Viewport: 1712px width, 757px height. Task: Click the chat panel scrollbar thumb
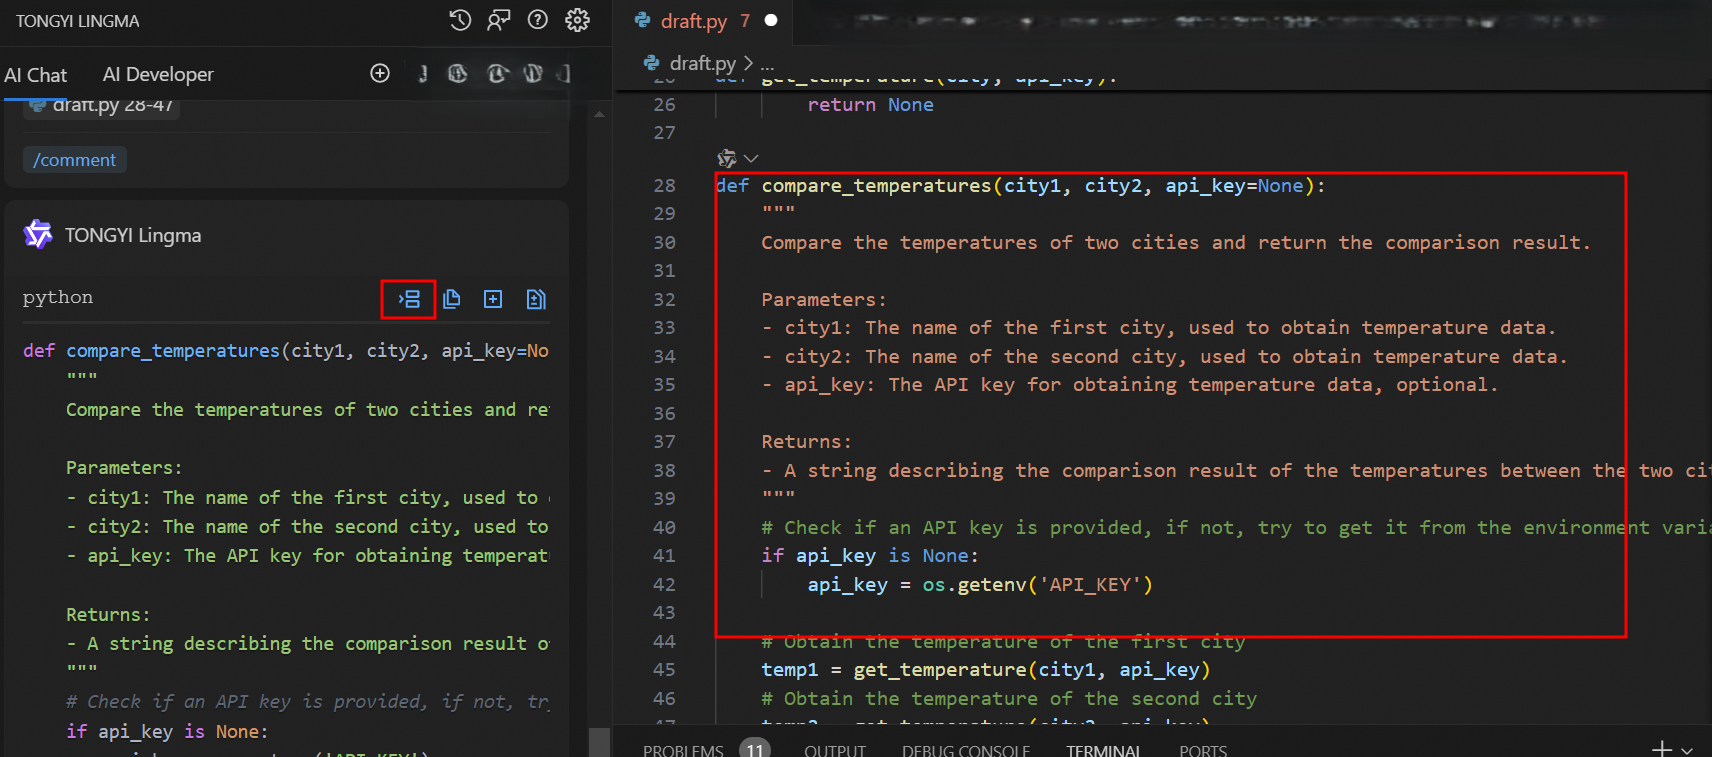(599, 742)
